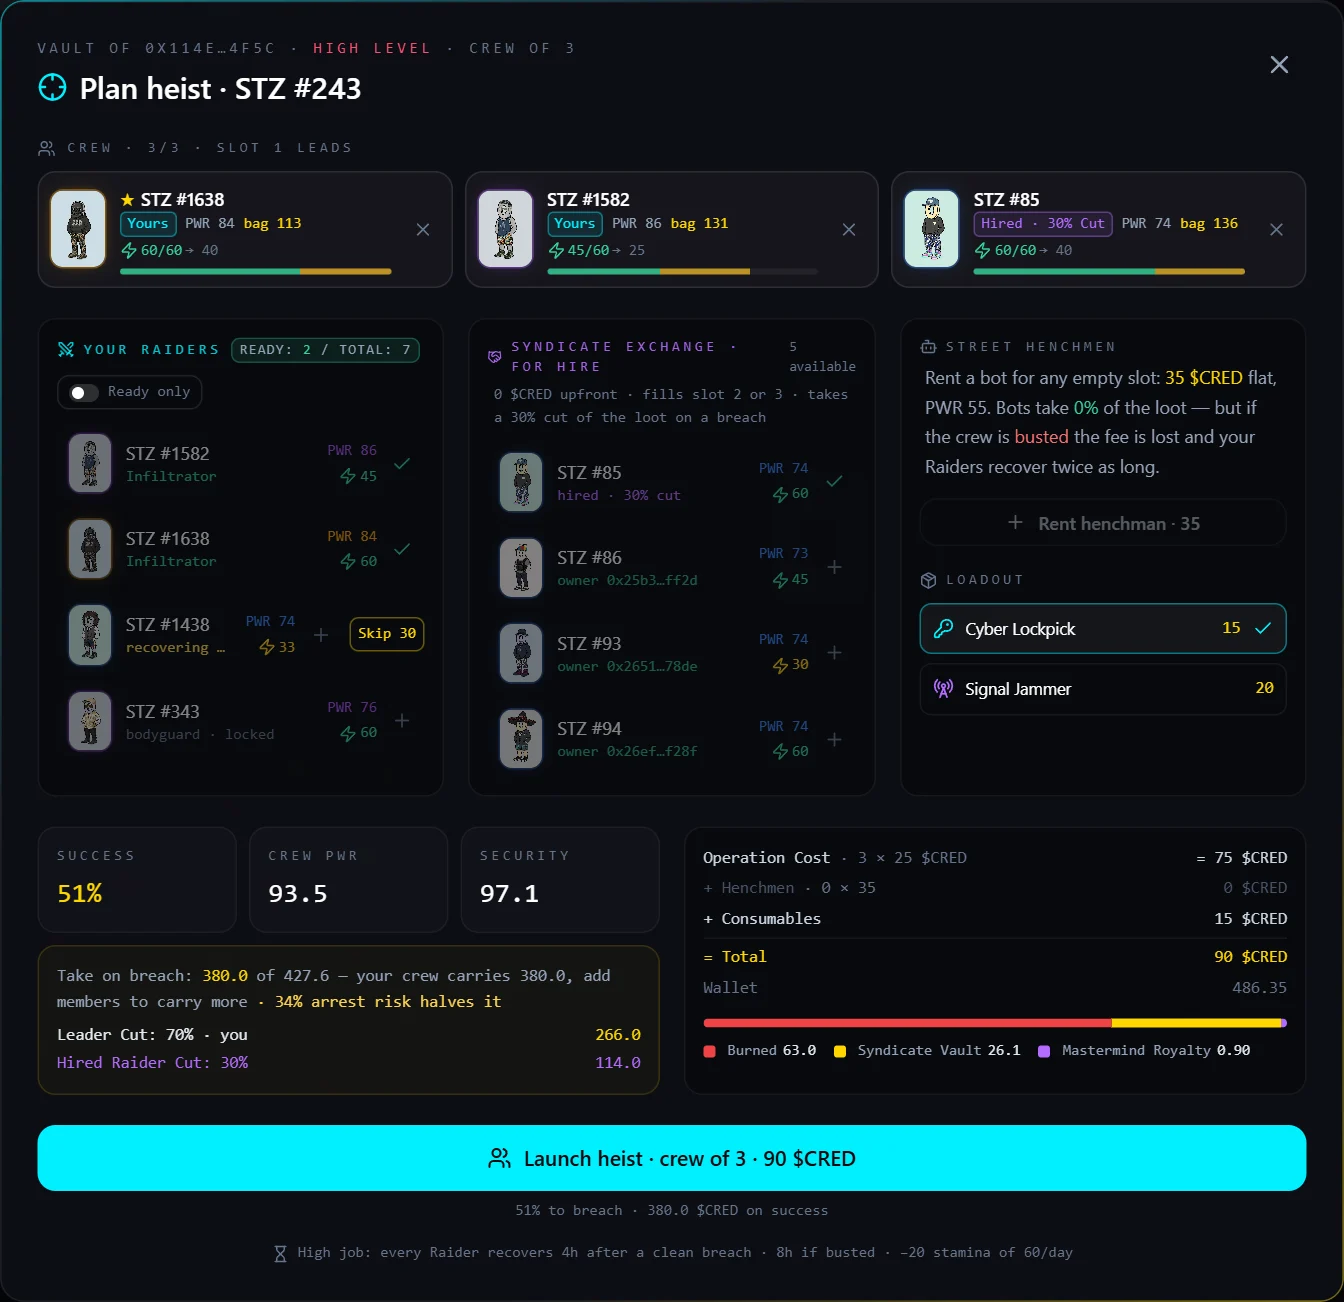The height and width of the screenshot is (1302, 1344).
Task: Click the READY: 2 / TOTAL: 7 badge
Action: click(325, 350)
